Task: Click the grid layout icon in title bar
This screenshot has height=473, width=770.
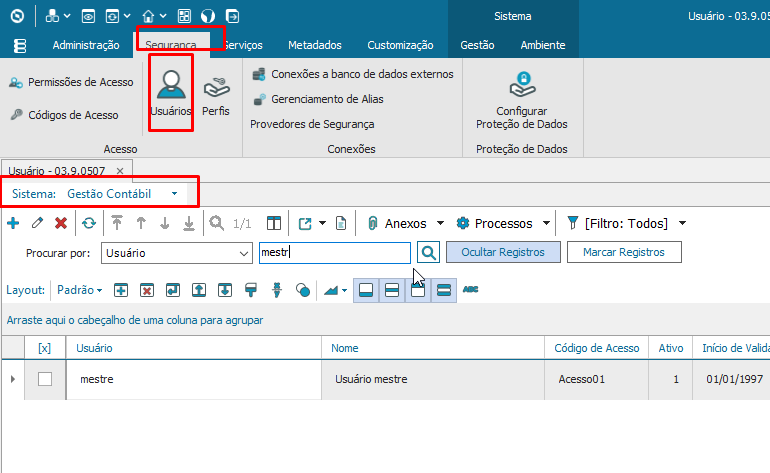Action: pos(184,16)
